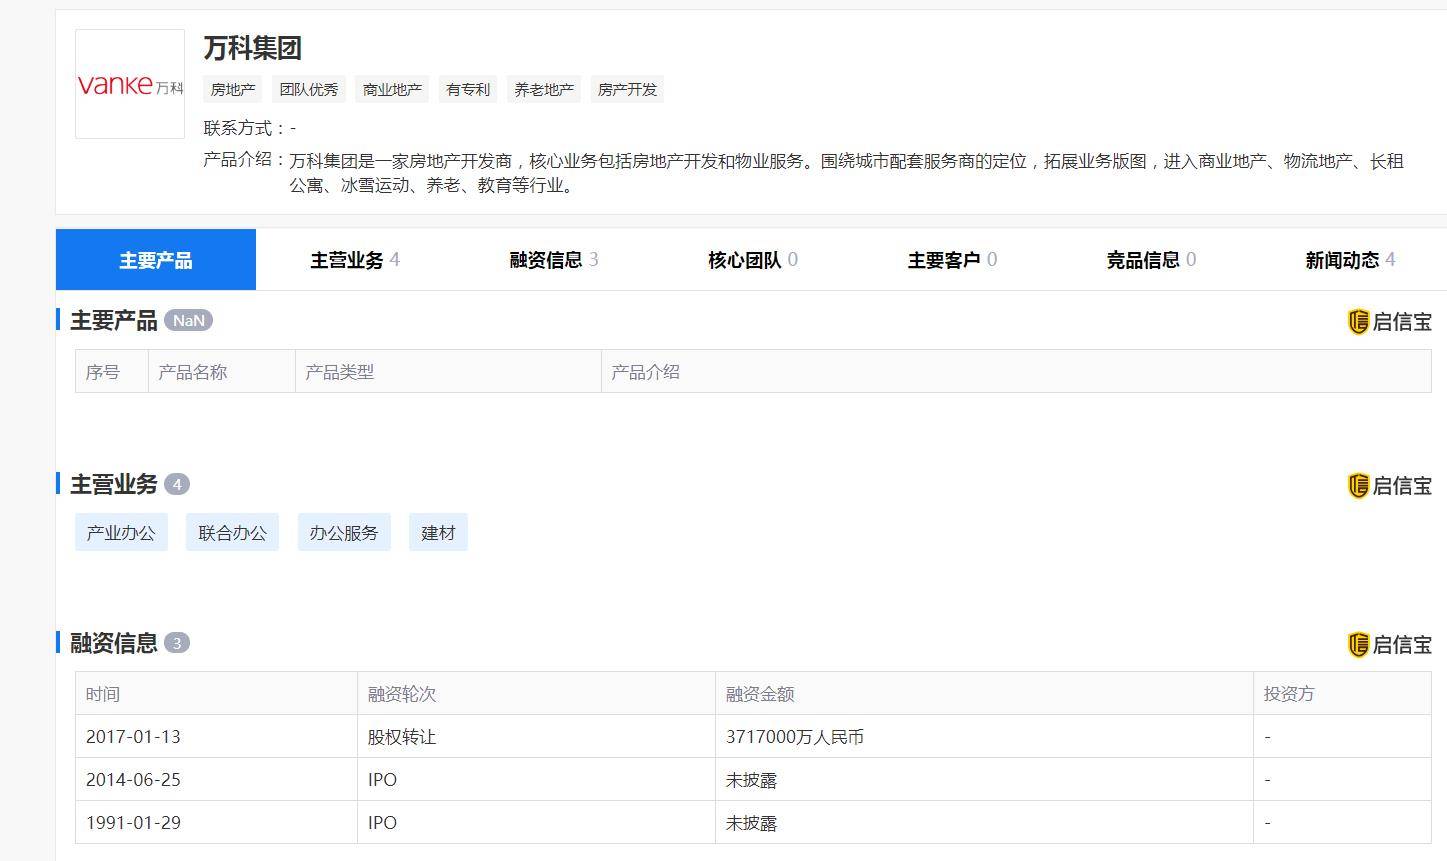
Task: Select the 联合办公 business tag
Action: (x=232, y=533)
